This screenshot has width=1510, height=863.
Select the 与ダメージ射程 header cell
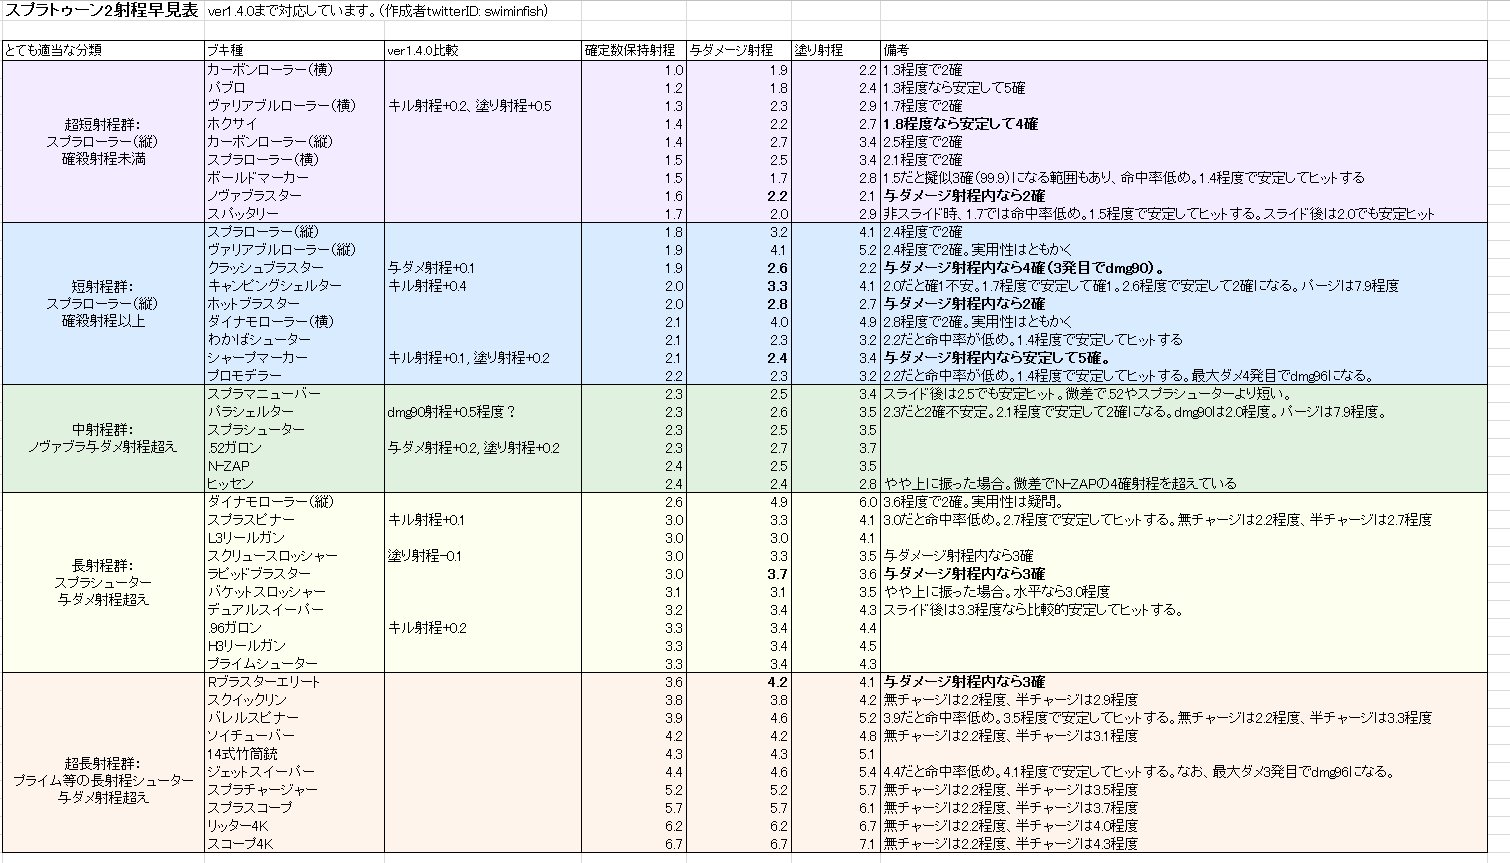(739, 50)
